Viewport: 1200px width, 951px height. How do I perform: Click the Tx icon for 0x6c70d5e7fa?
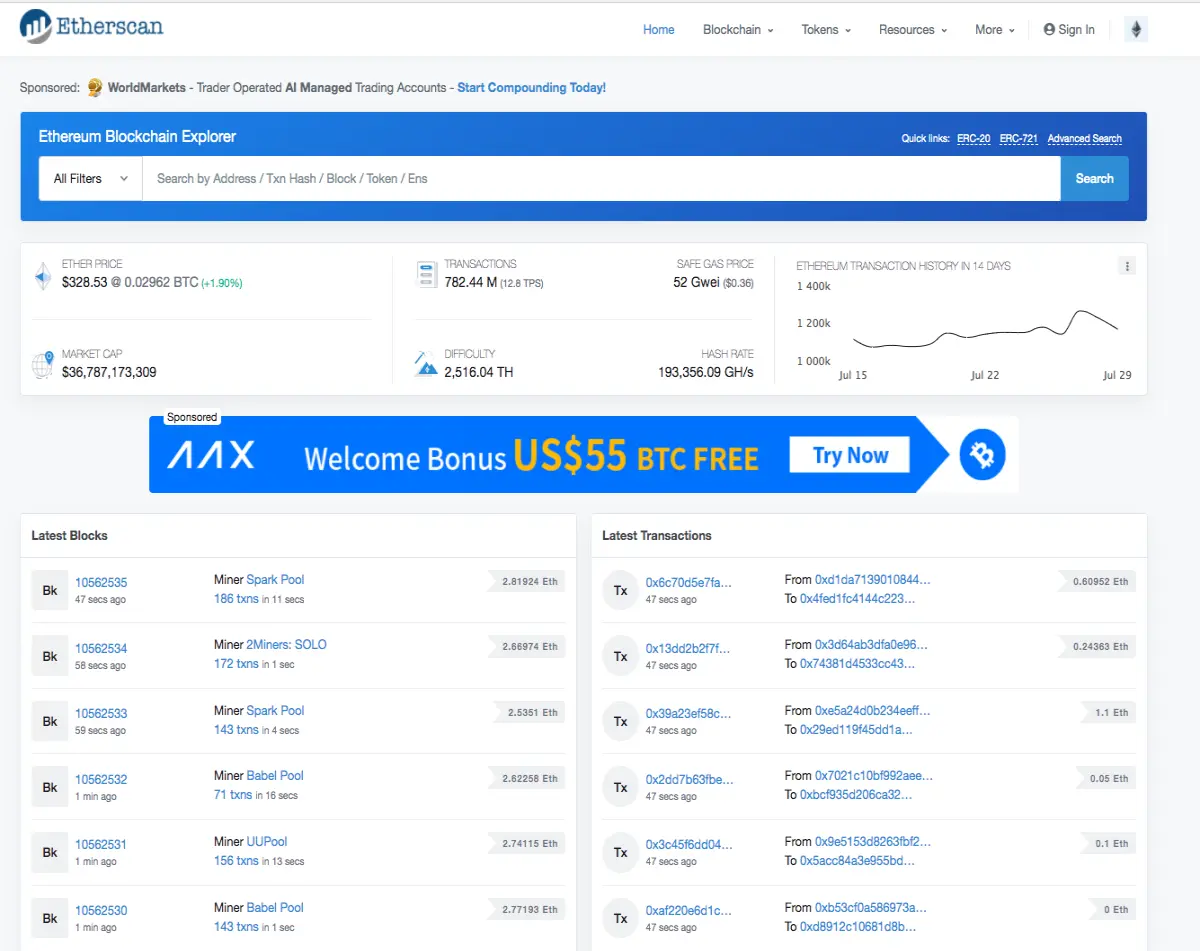(x=621, y=590)
